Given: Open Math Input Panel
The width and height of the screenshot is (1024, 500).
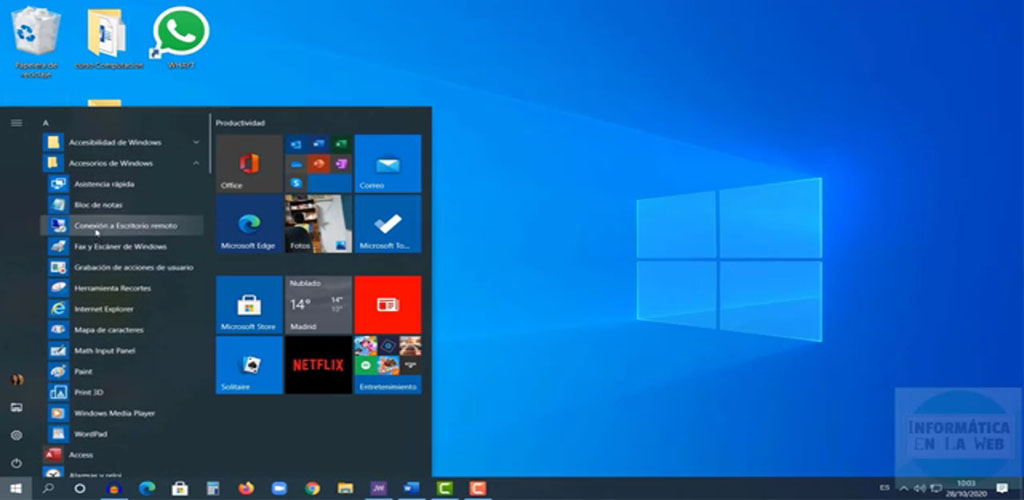Looking at the screenshot, I should coord(122,351).
